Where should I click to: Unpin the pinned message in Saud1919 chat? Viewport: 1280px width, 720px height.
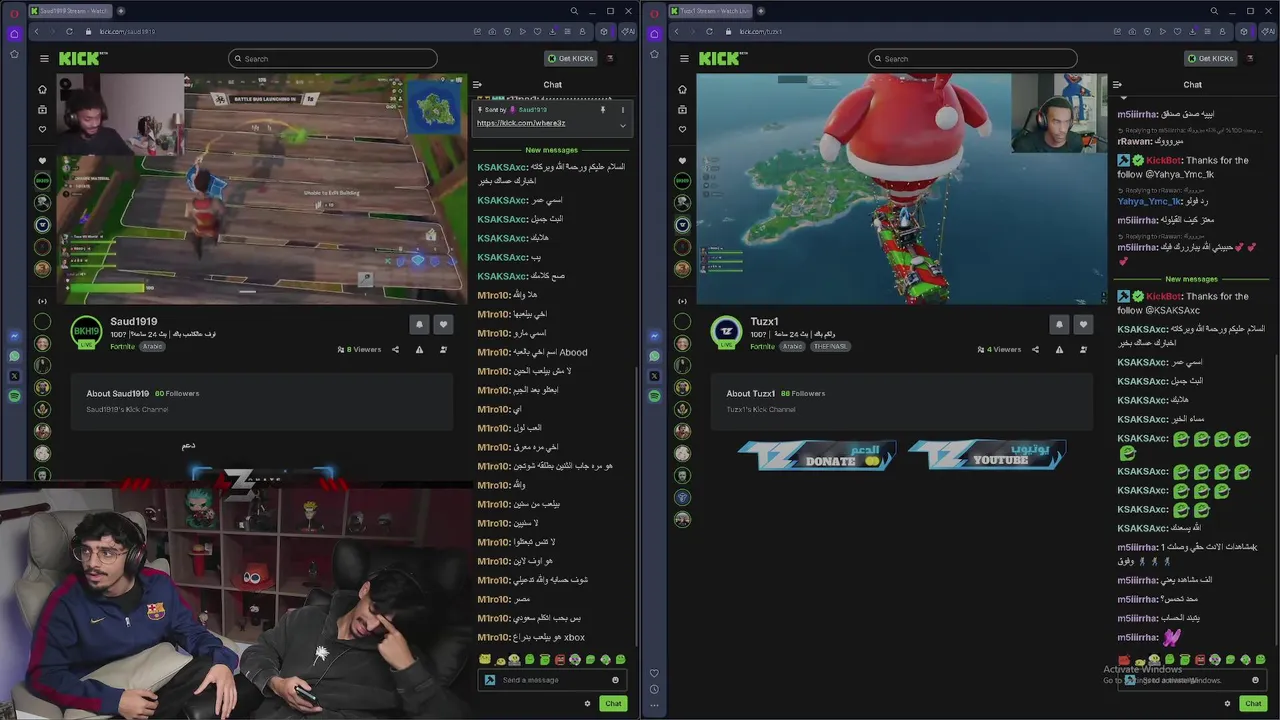click(602, 109)
